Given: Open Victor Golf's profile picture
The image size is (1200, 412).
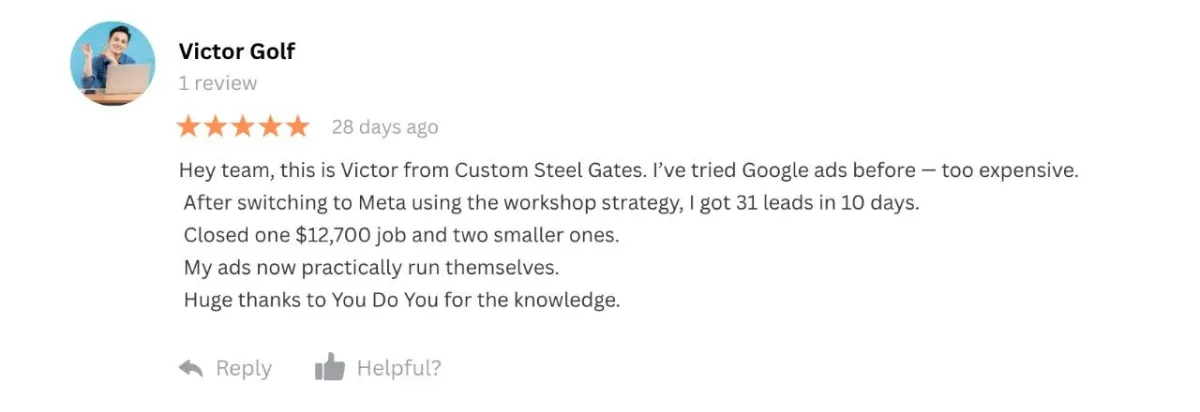Looking at the screenshot, I should (113, 64).
